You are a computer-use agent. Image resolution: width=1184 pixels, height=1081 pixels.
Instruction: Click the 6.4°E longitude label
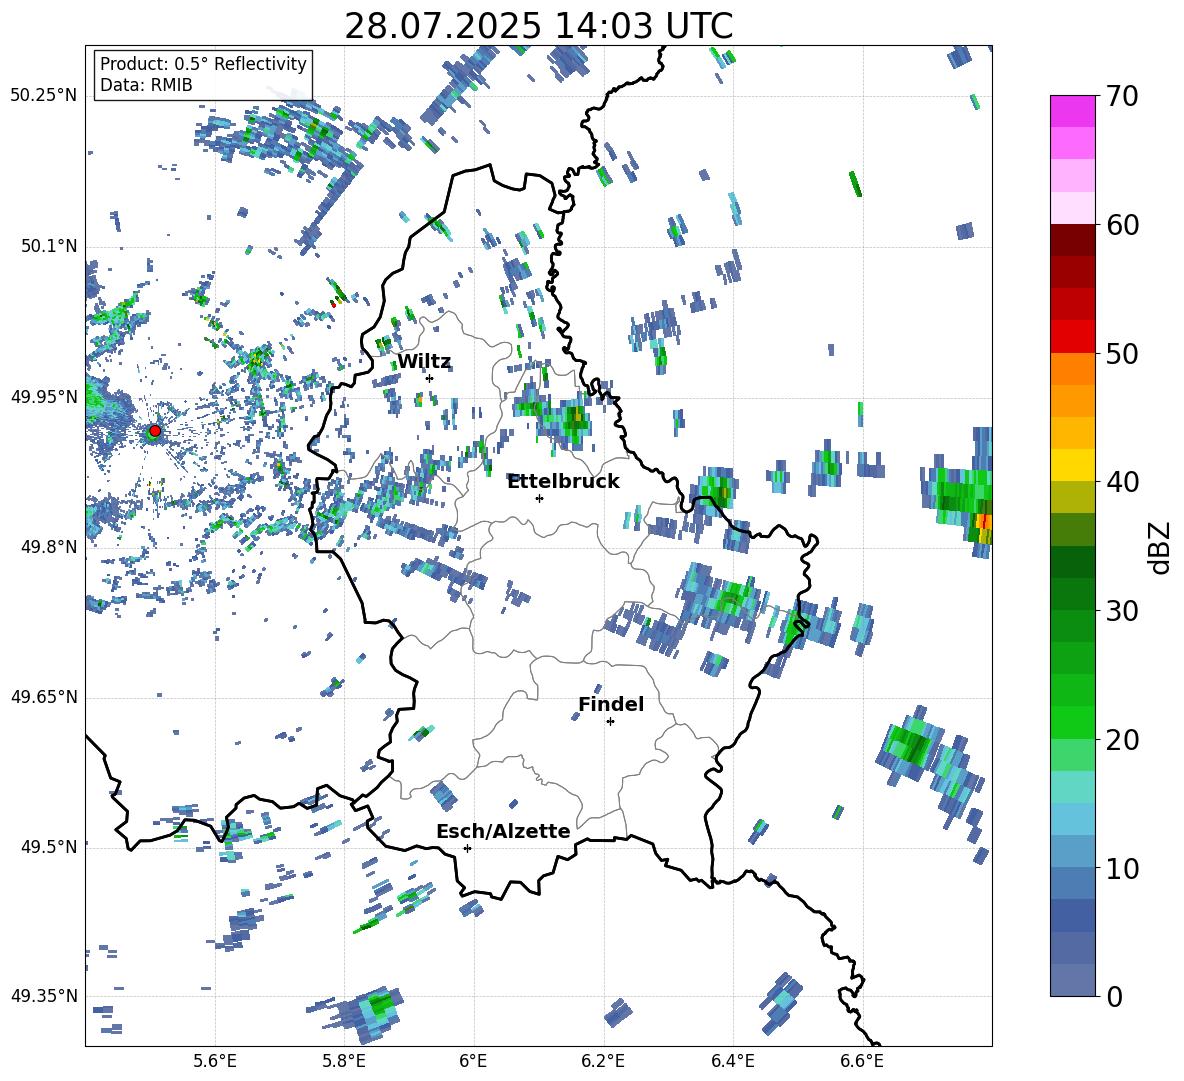[x=732, y=1061]
